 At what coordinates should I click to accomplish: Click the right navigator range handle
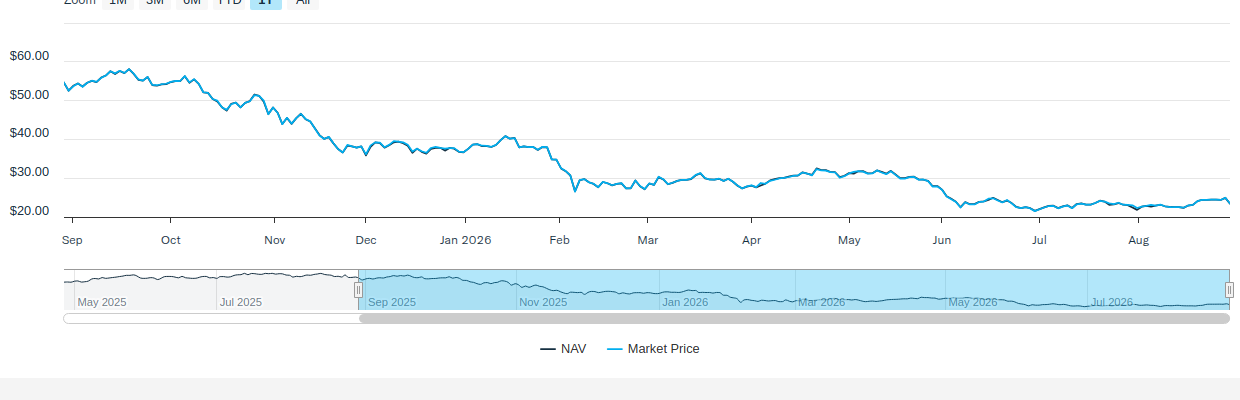tap(1230, 289)
